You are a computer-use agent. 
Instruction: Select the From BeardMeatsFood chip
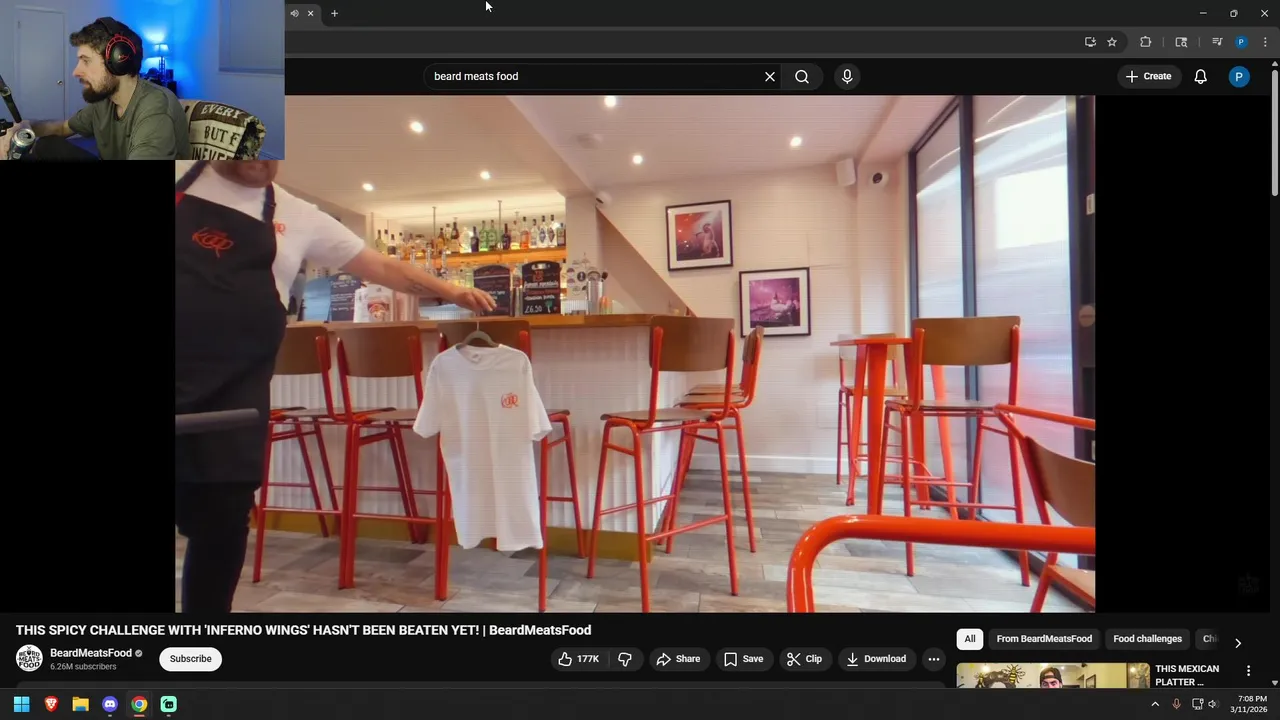pyautogui.click(x=1044, y=639)
